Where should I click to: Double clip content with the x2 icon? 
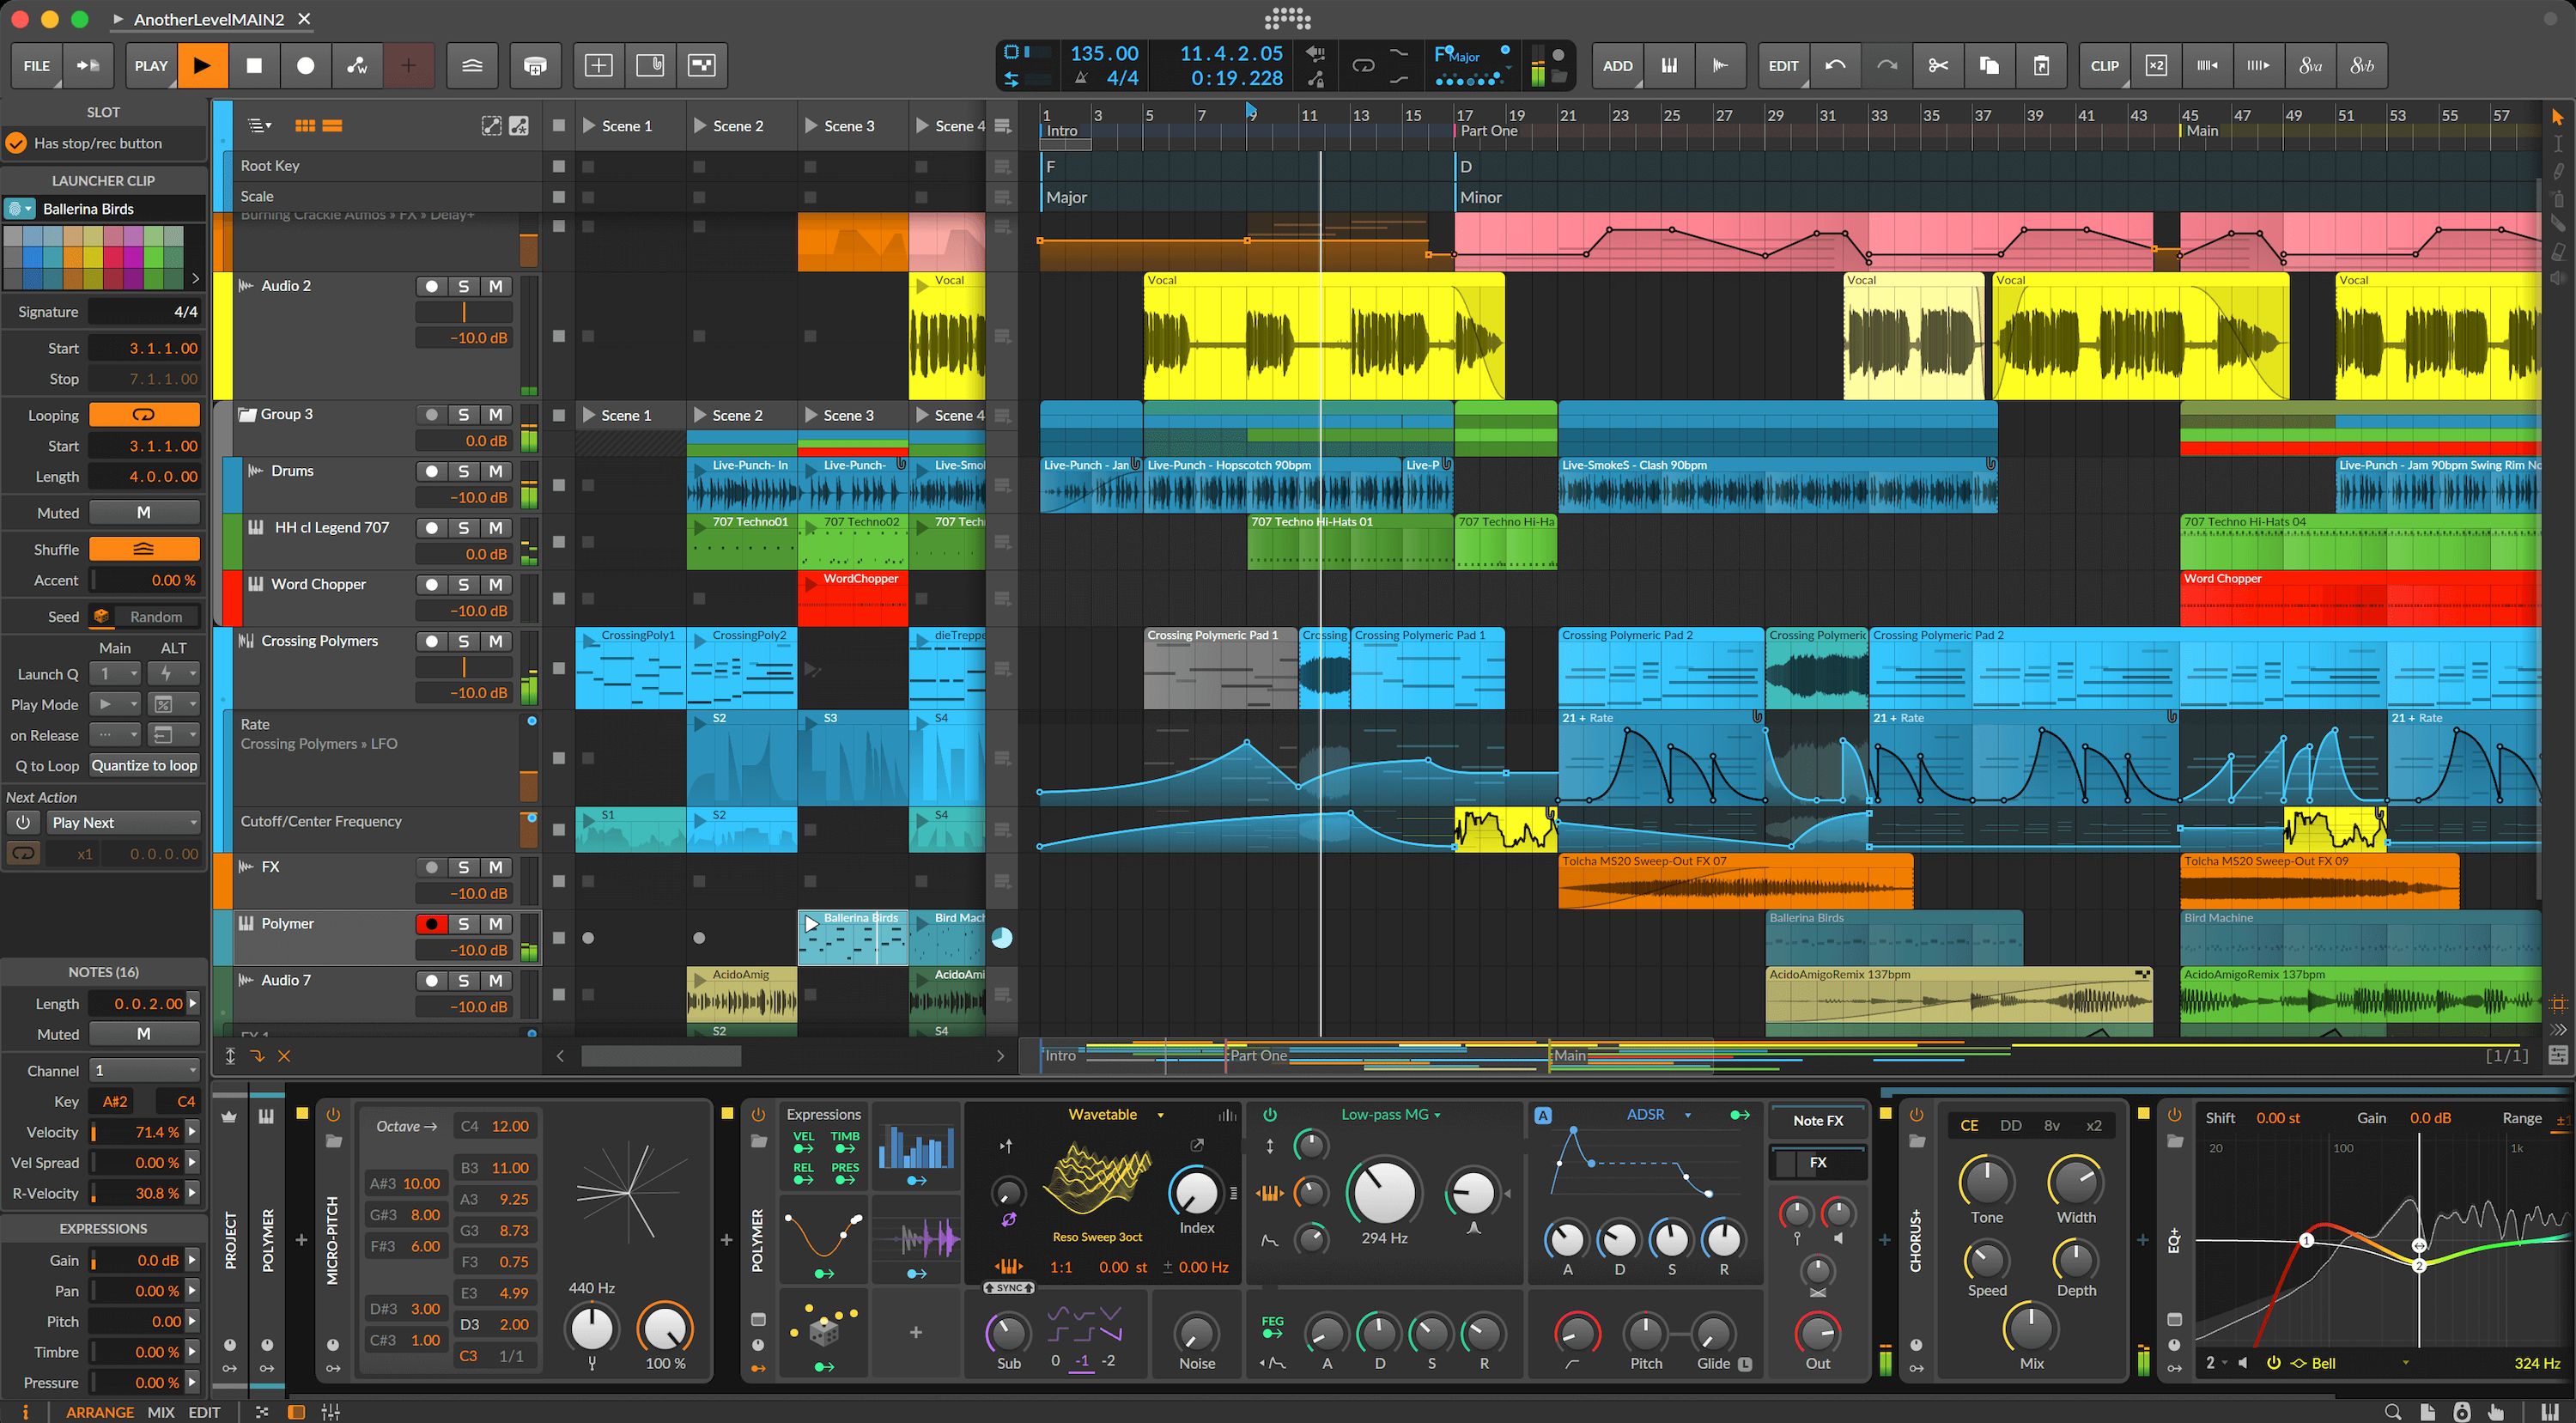point(2156,65)
